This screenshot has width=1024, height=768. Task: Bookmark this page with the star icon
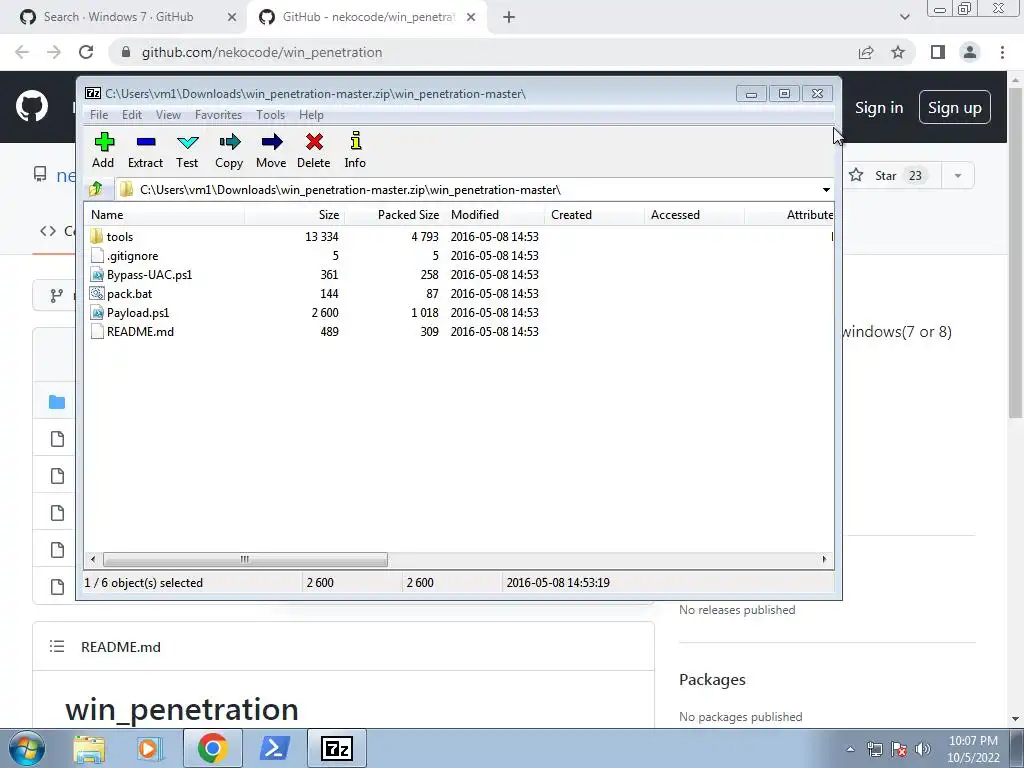(898, 52)
